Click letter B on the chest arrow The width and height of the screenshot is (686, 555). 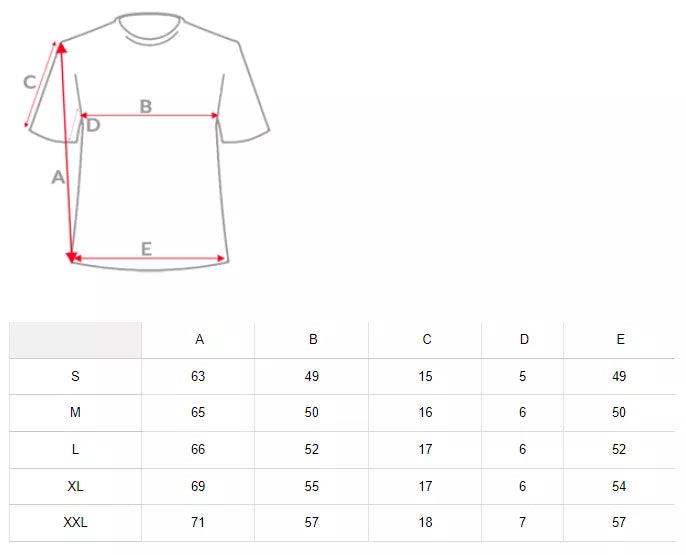point(146,106)
